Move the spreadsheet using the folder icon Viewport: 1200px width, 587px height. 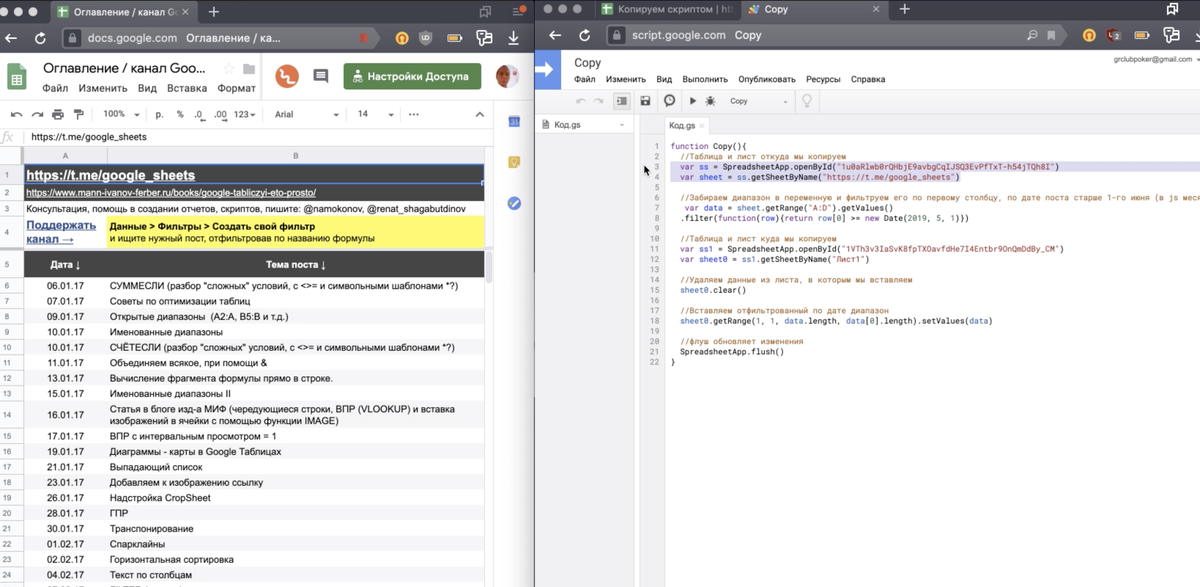[249, 69]
